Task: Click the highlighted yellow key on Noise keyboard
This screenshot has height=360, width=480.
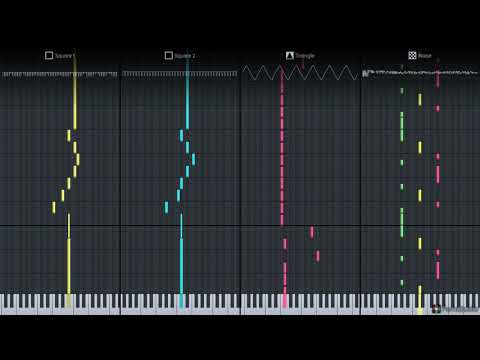Action: 420,304
